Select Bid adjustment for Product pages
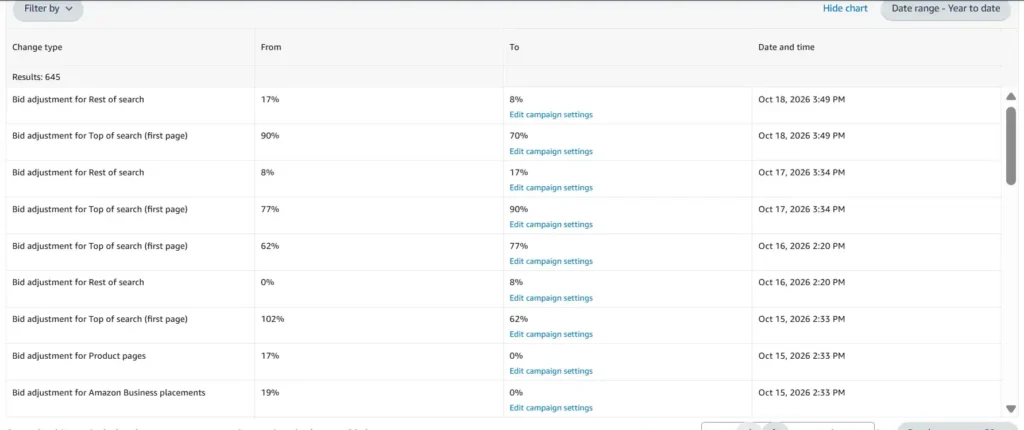1024x430 pixels. point(79,356)
